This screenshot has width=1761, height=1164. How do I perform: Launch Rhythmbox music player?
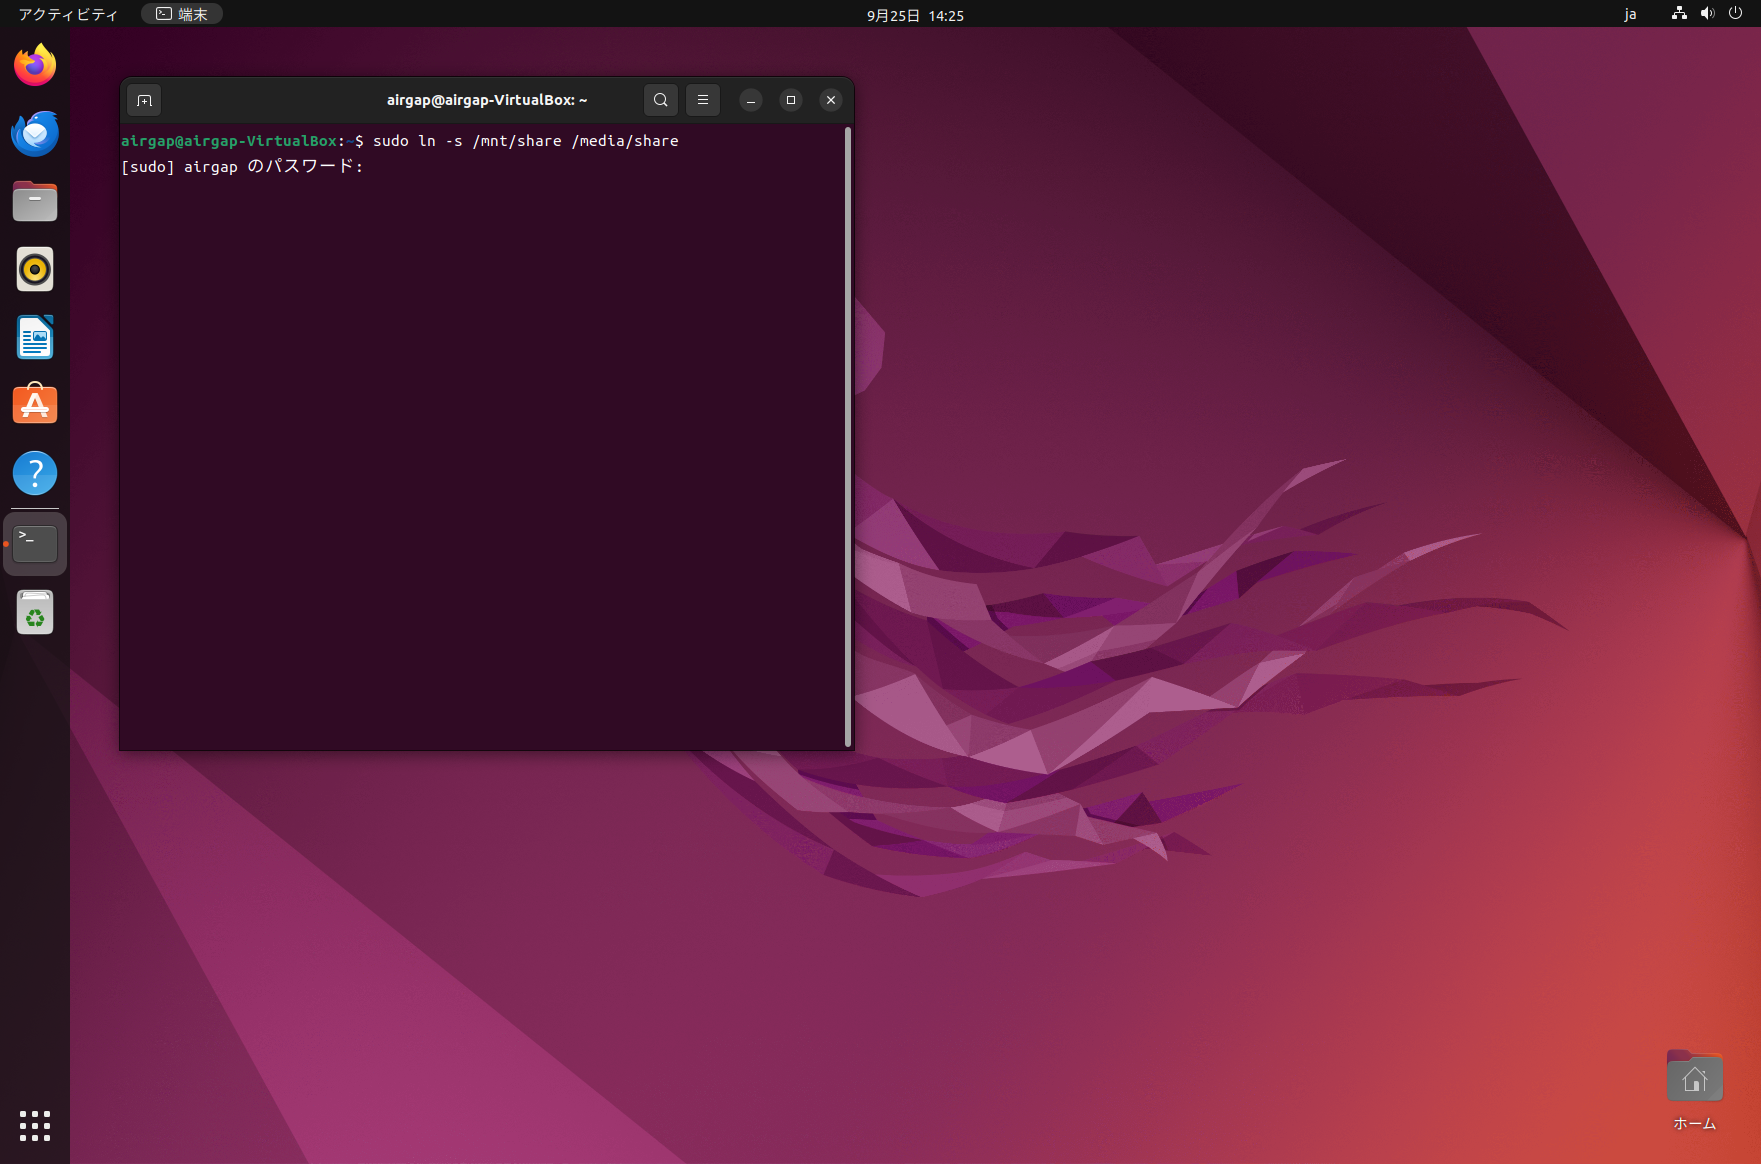click(35, 270)
